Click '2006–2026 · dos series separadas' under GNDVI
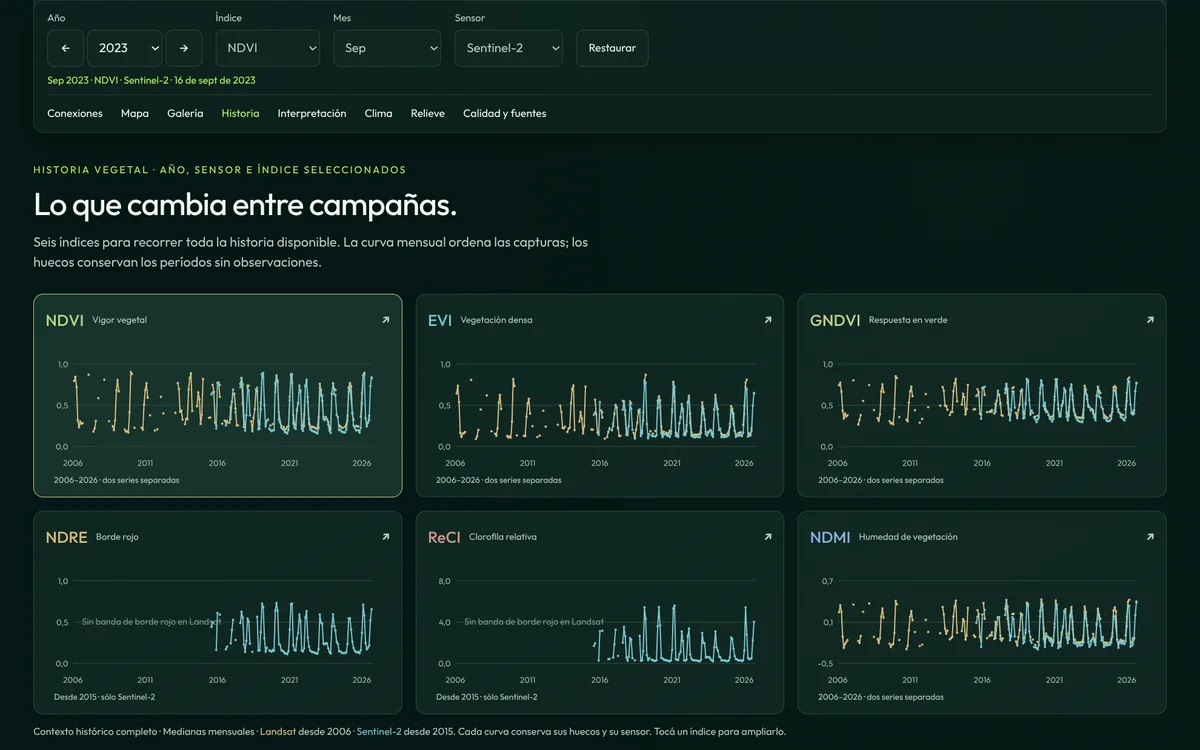Image resolution: width=1200 pixels, height=750 pixels. [x=880, y=480]
